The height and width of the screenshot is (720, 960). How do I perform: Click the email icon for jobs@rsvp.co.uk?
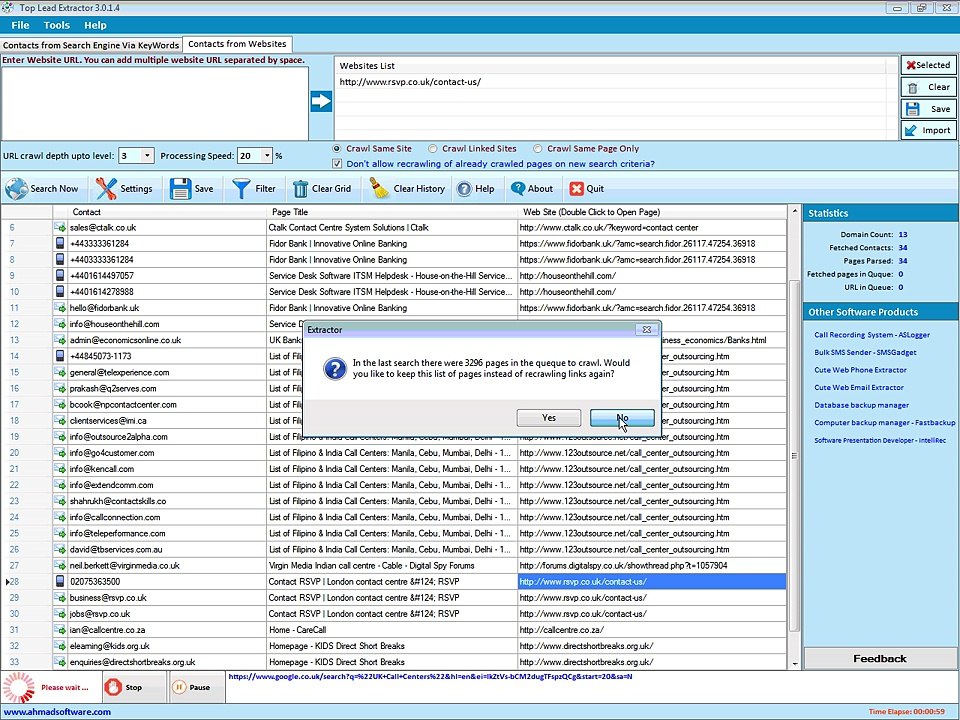(x=60, y=613)
